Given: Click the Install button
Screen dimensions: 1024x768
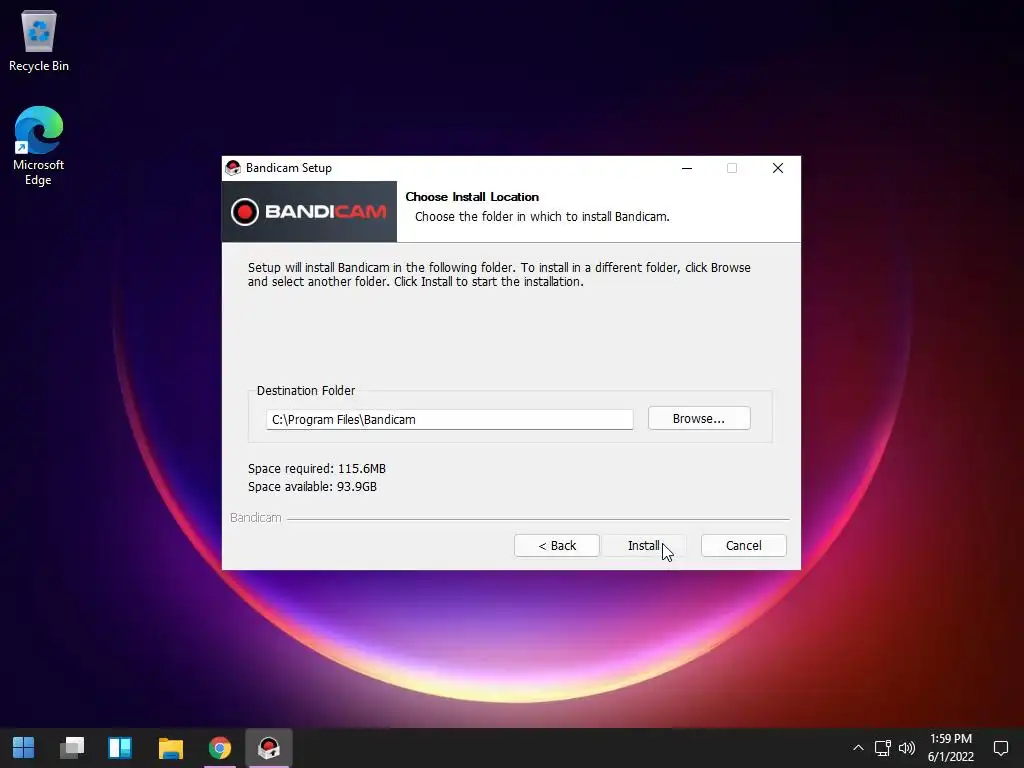Looking at the screenshot, I should click(643, 546).
